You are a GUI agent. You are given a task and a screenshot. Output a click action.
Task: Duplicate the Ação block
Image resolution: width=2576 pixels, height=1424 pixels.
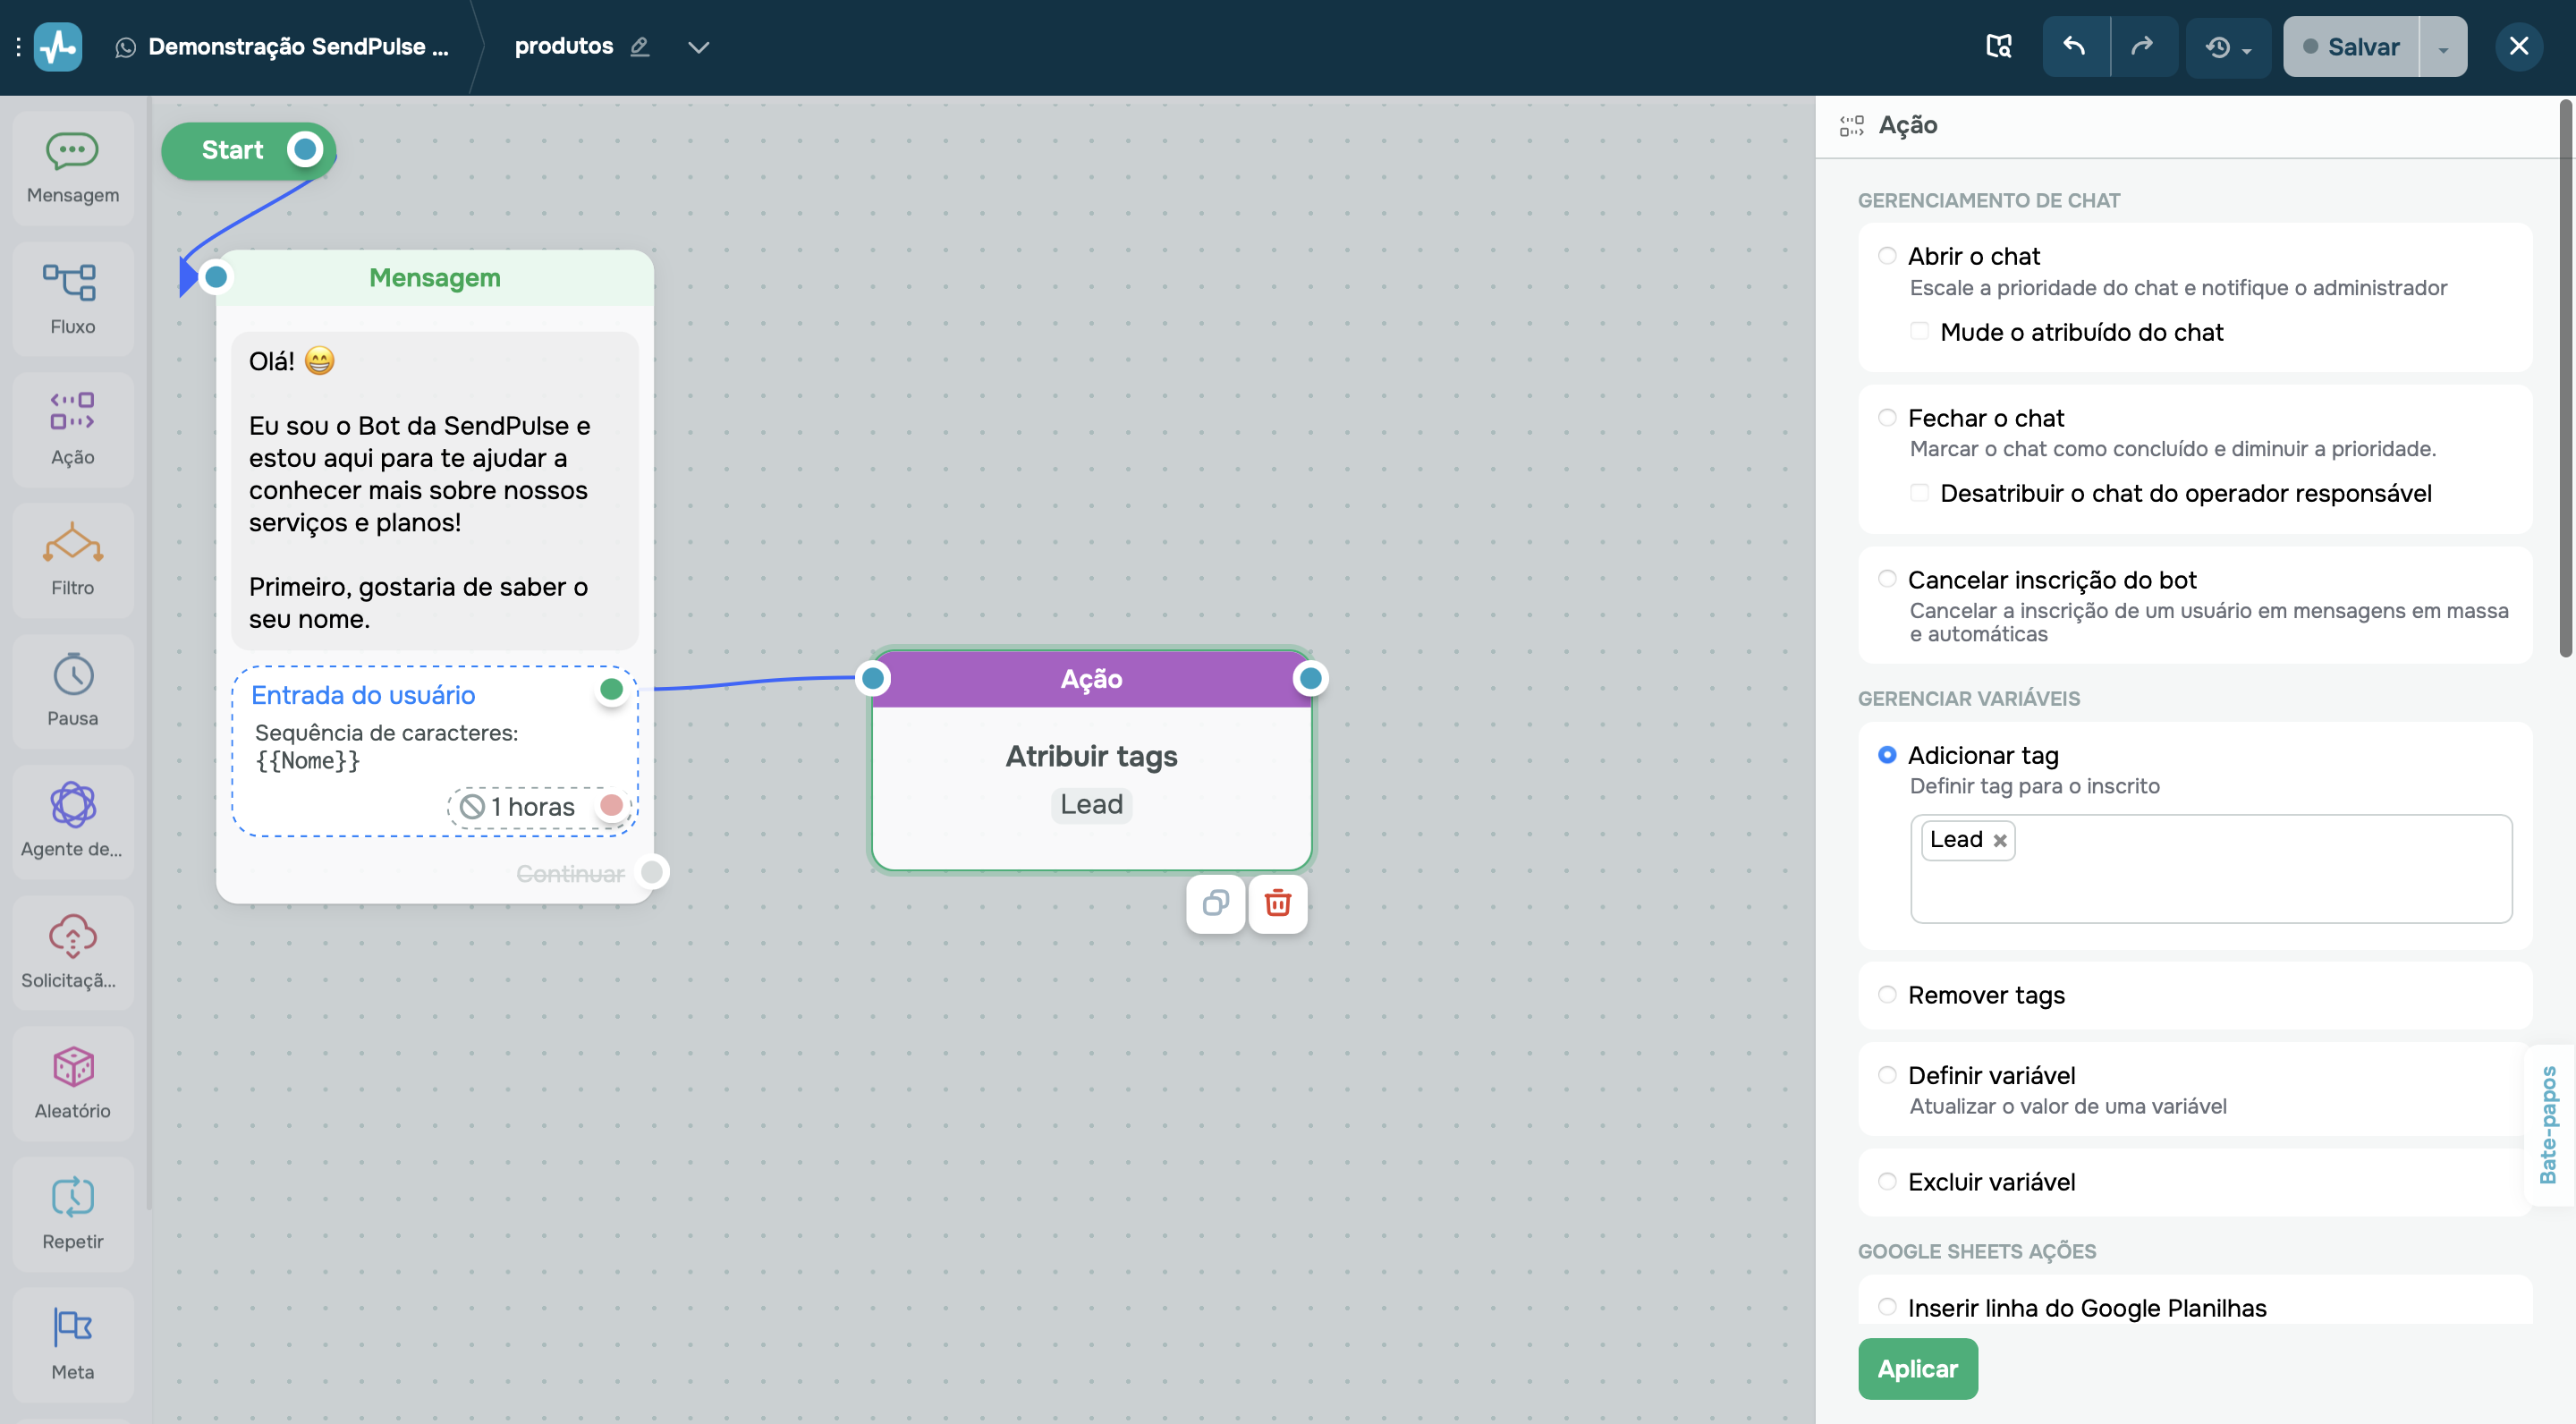coord(1215,903)
